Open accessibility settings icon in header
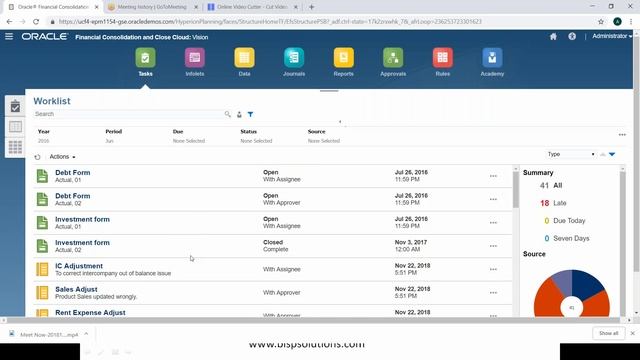 pos(572,36)
